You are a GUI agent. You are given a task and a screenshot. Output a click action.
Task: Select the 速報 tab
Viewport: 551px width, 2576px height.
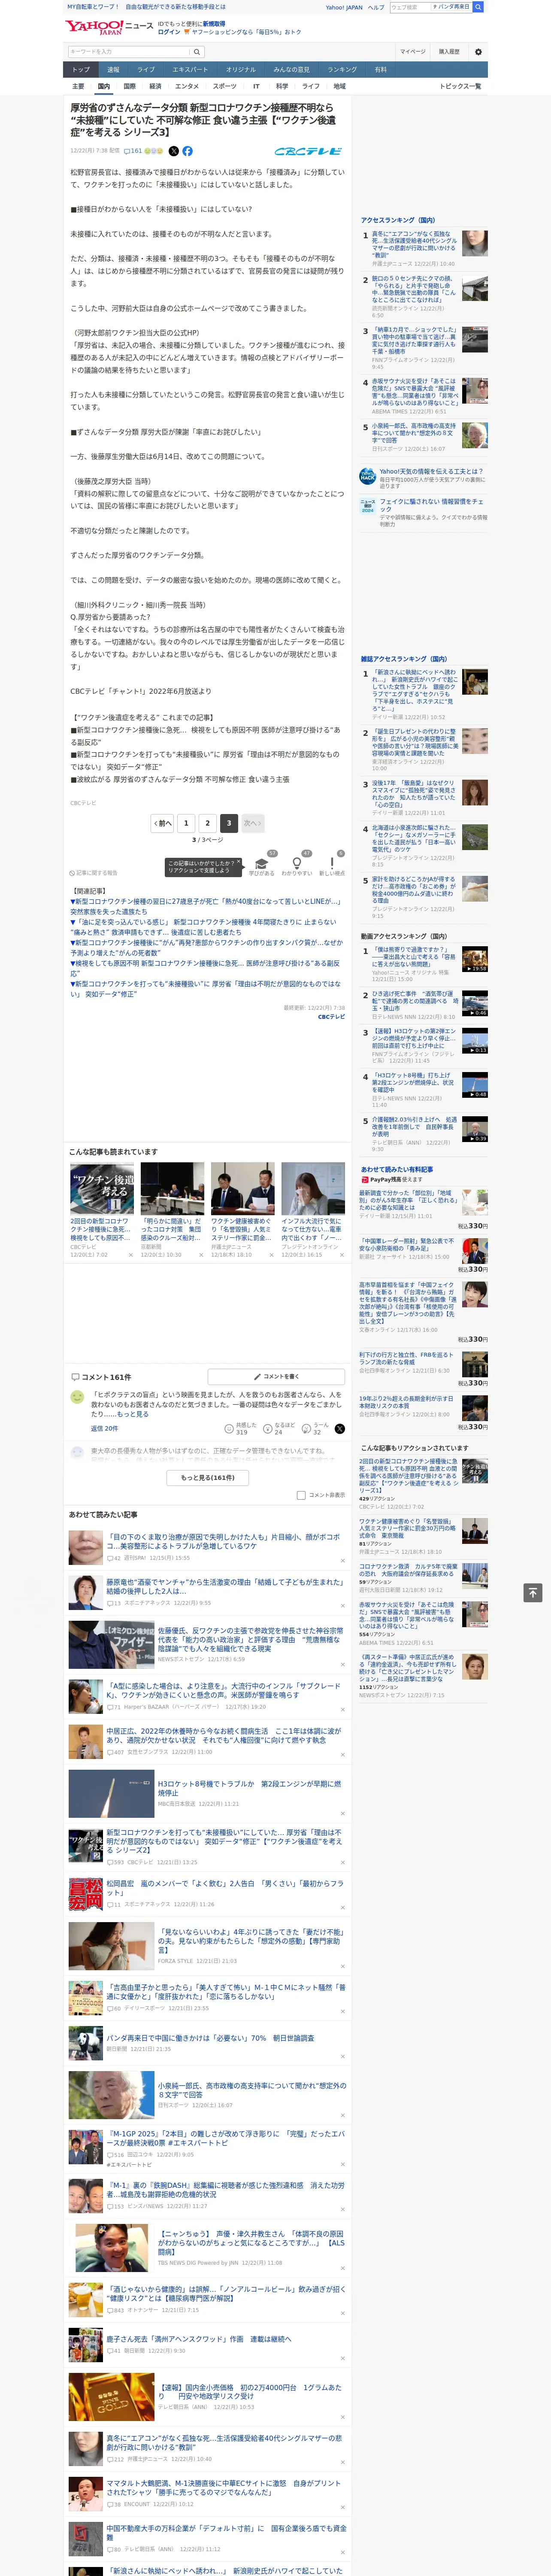[113, 70]
